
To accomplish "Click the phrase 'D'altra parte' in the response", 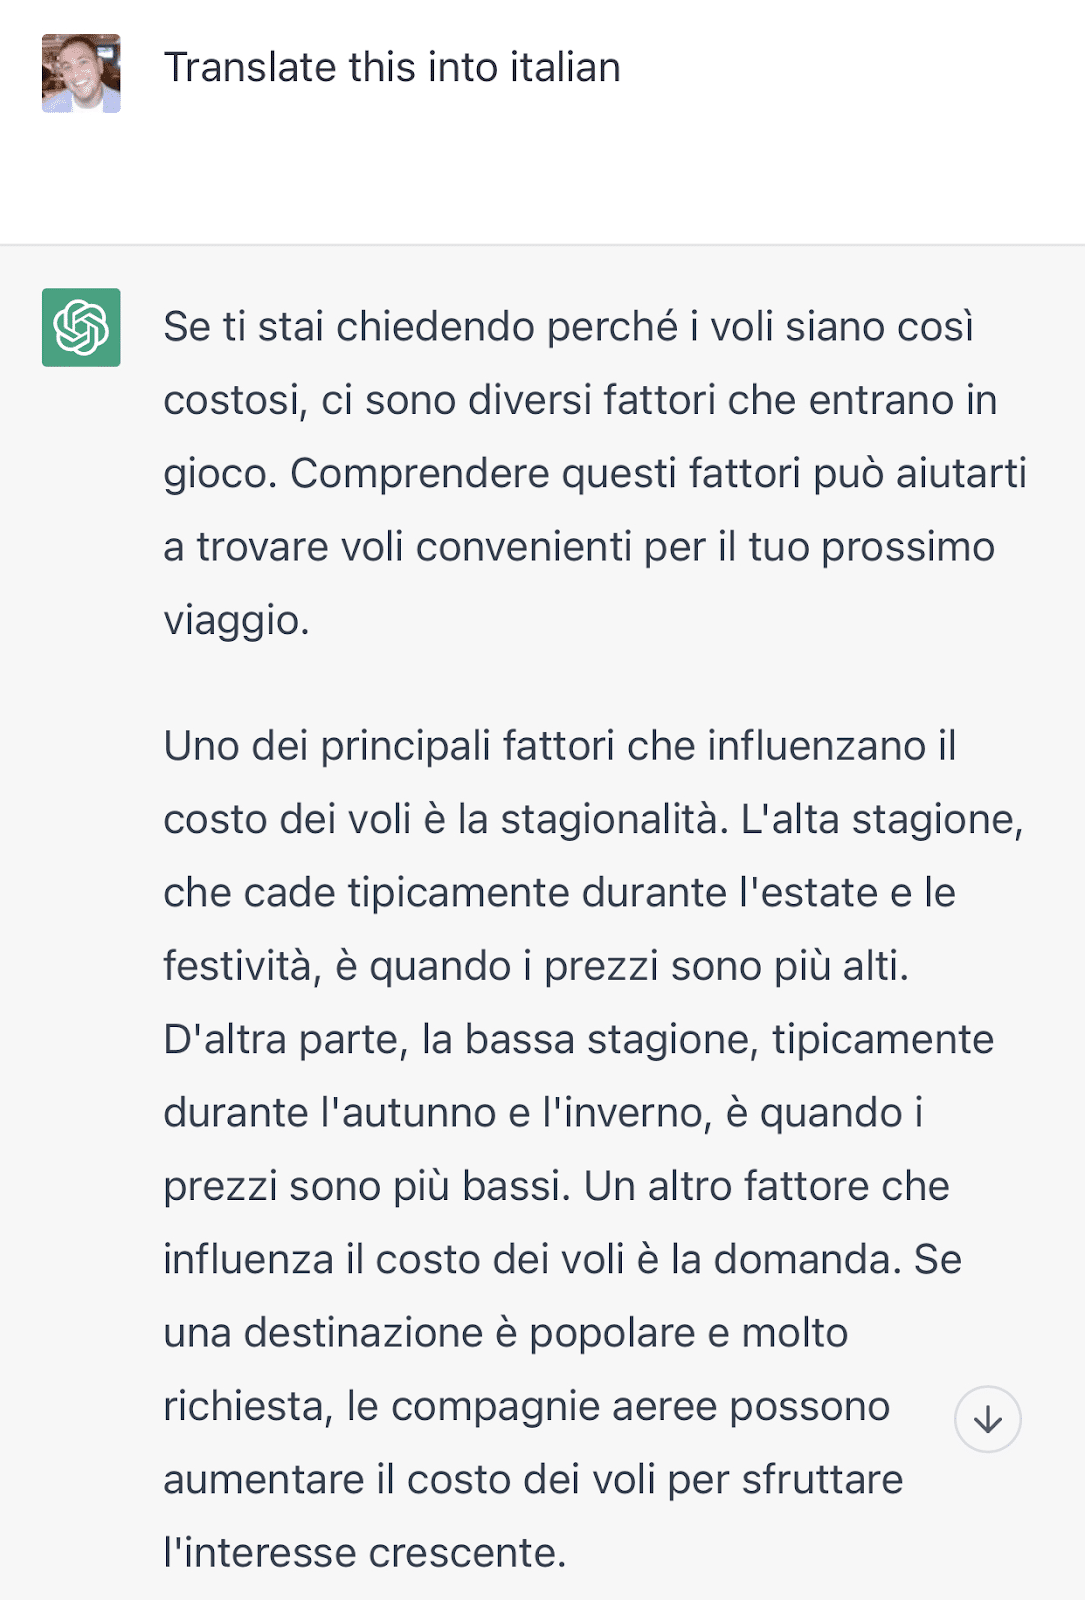I will 284,1040.
